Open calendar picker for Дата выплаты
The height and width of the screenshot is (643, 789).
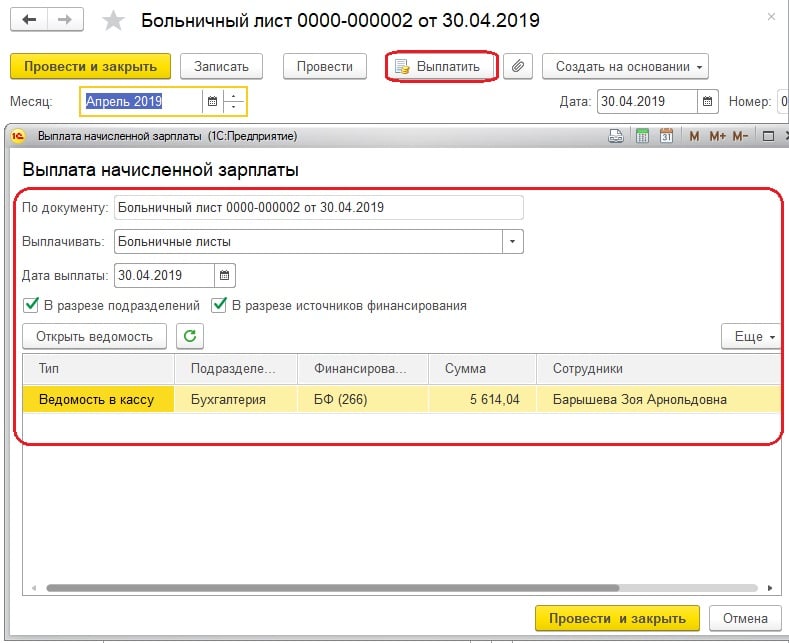[x=224, y=275]
